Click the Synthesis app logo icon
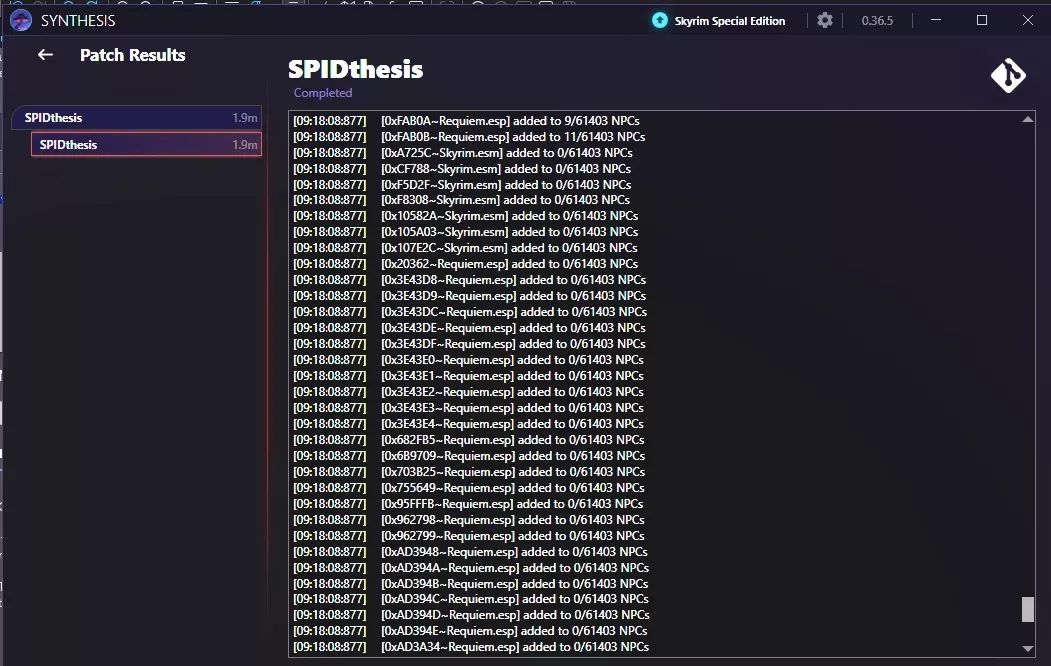The width and height of the screenshot is (1051, 666). pos(21,21)
